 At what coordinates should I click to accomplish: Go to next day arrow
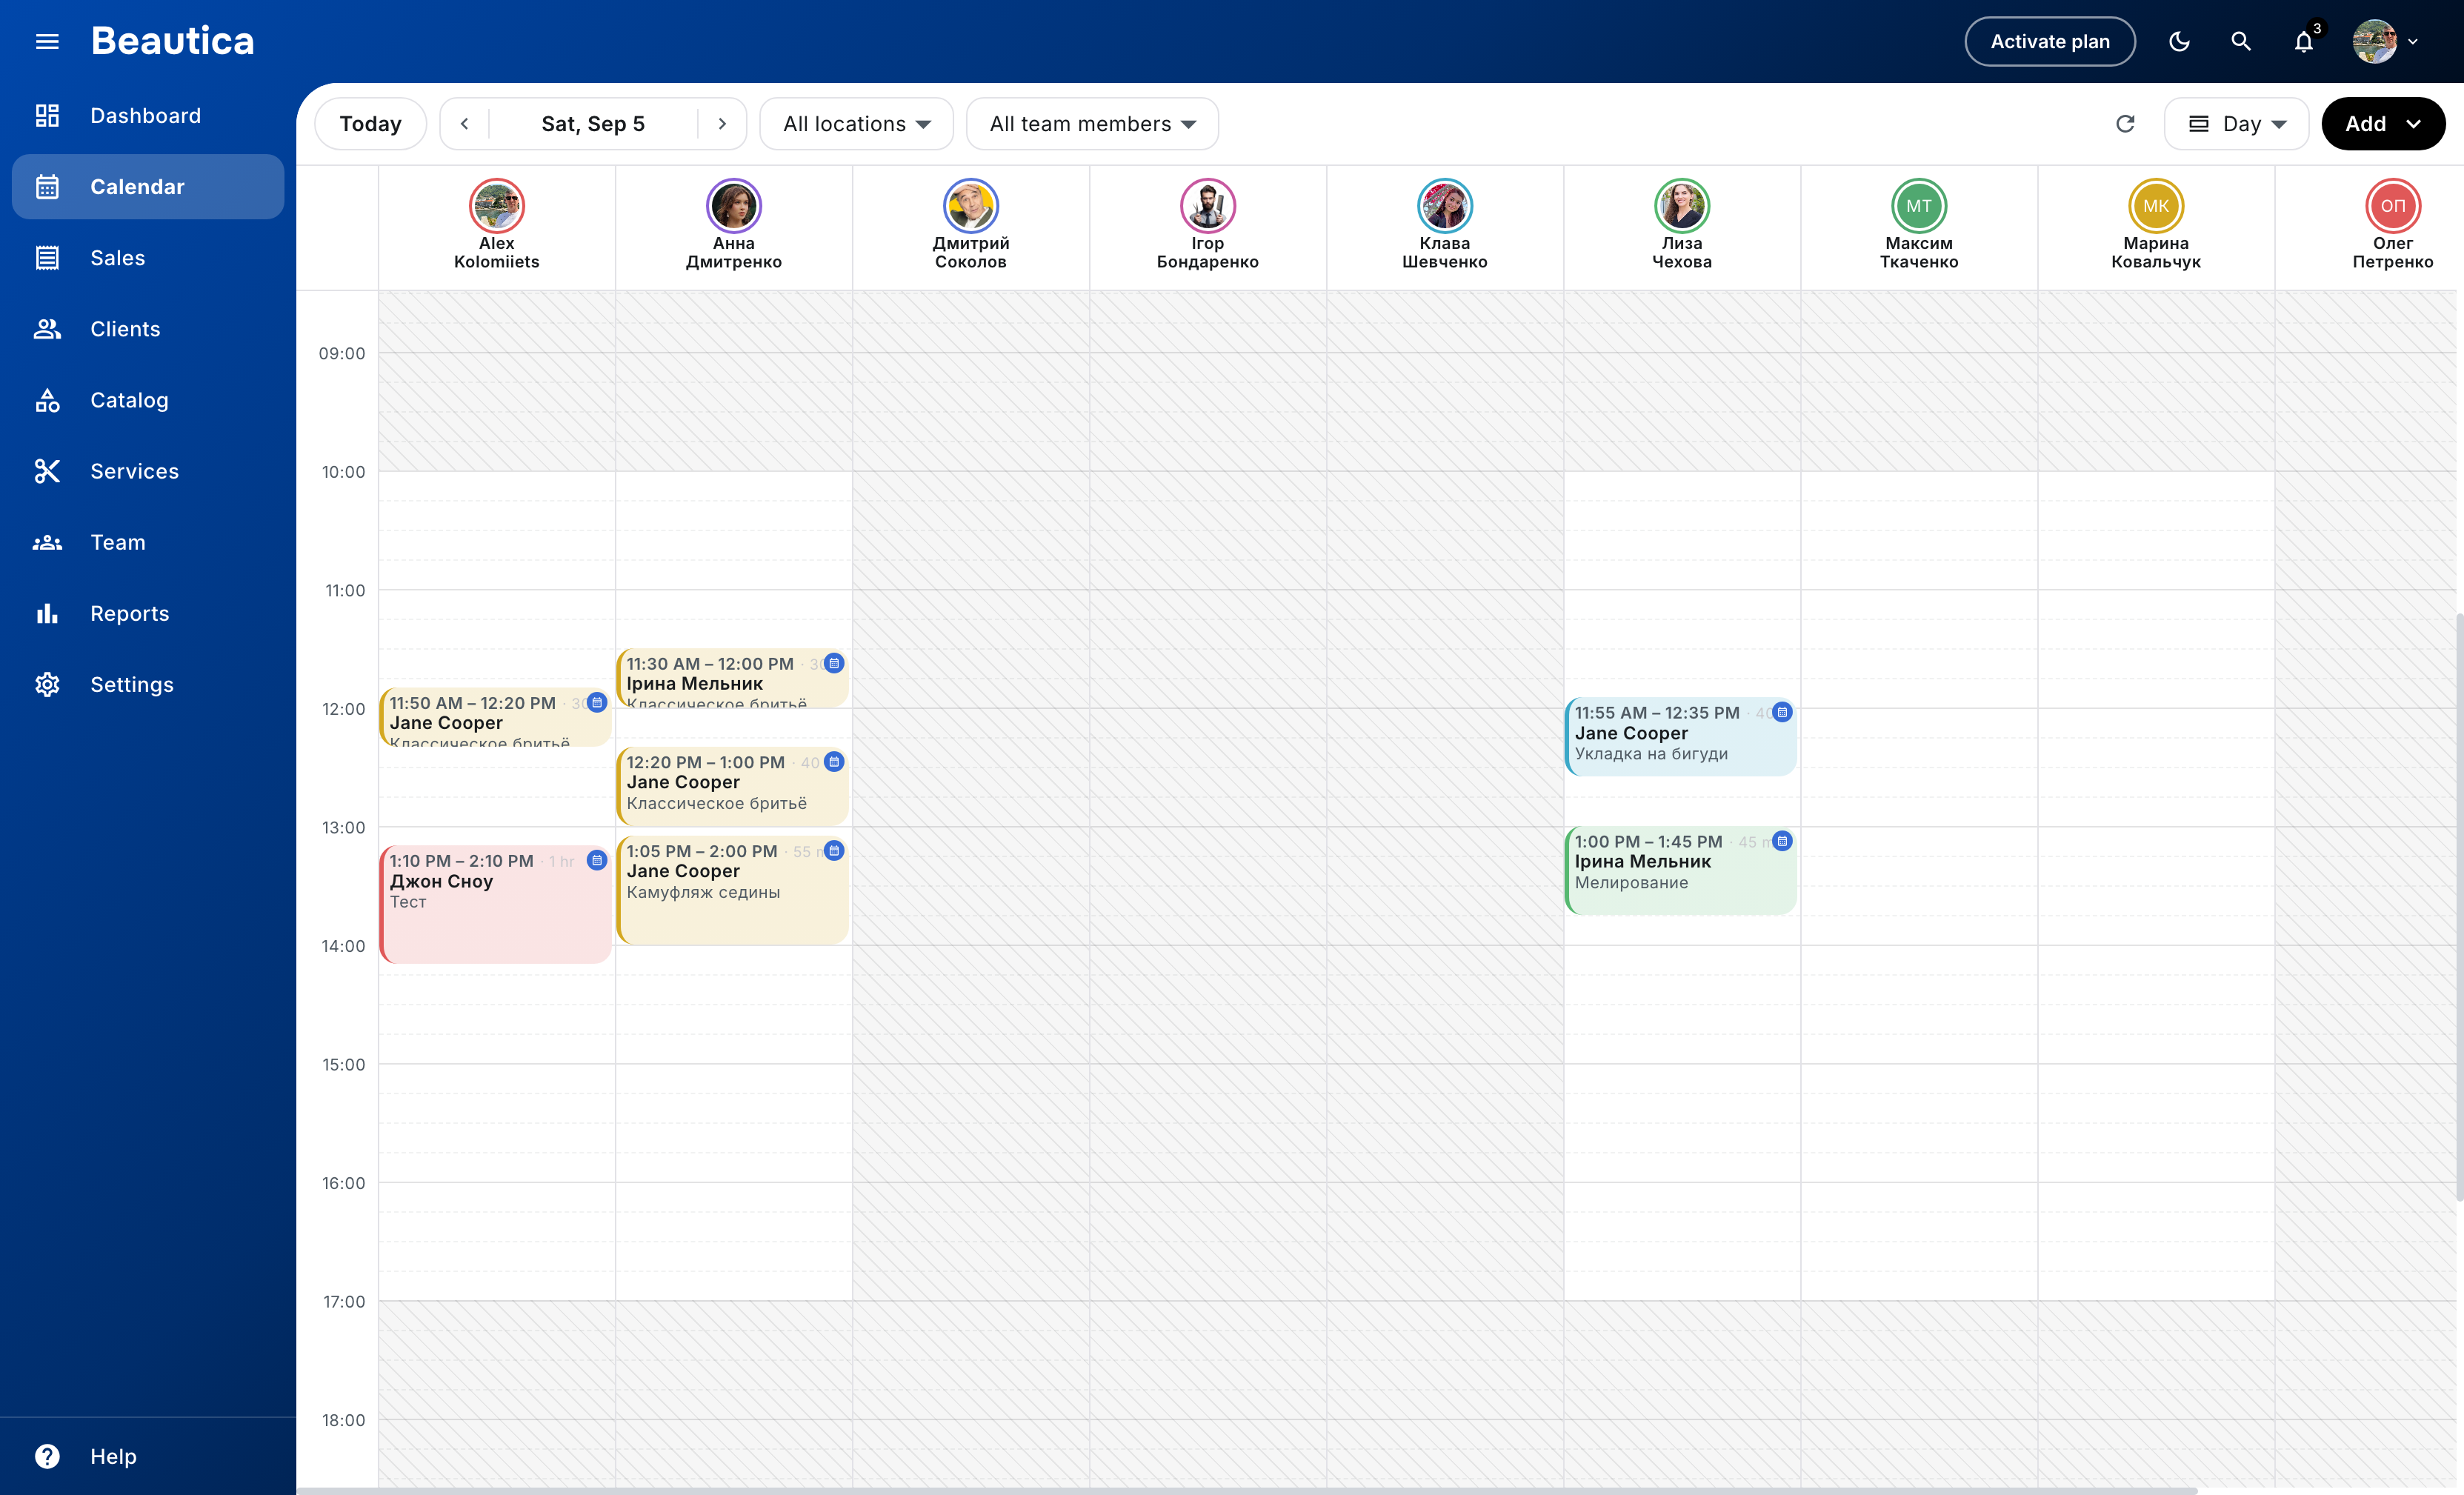pos(722,124)
